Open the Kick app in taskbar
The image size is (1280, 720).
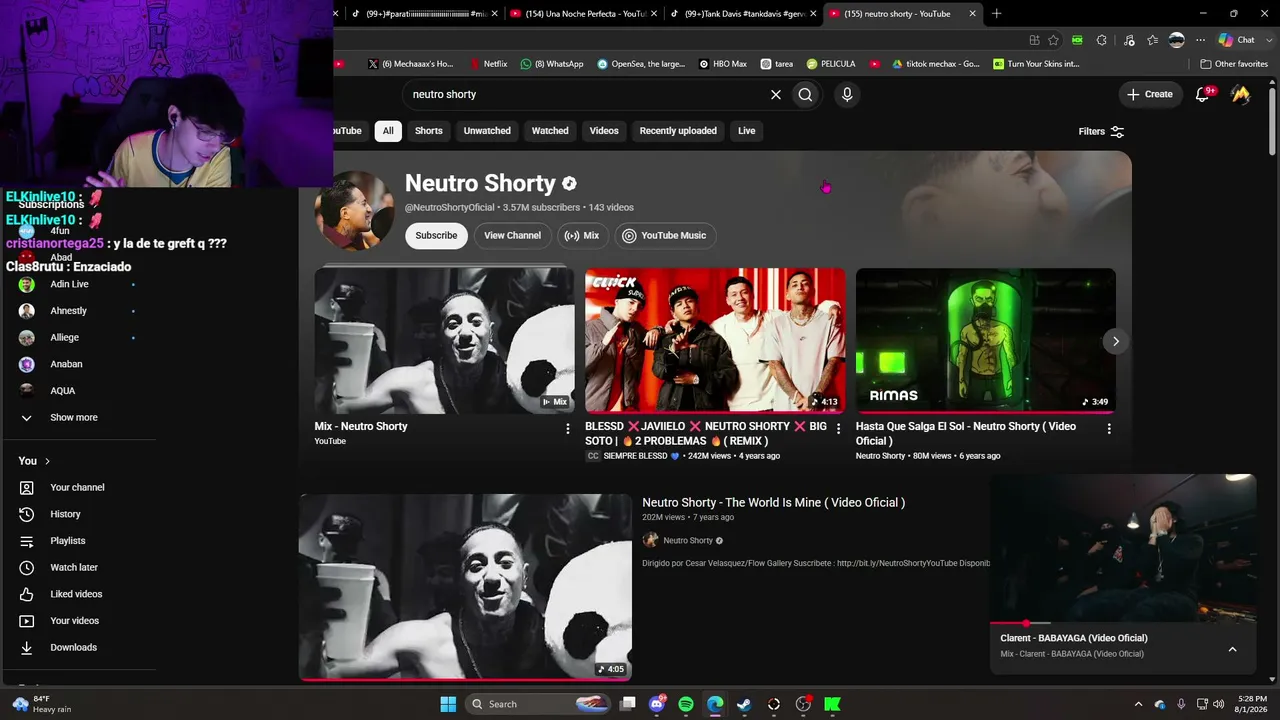[x=832, y=704]
